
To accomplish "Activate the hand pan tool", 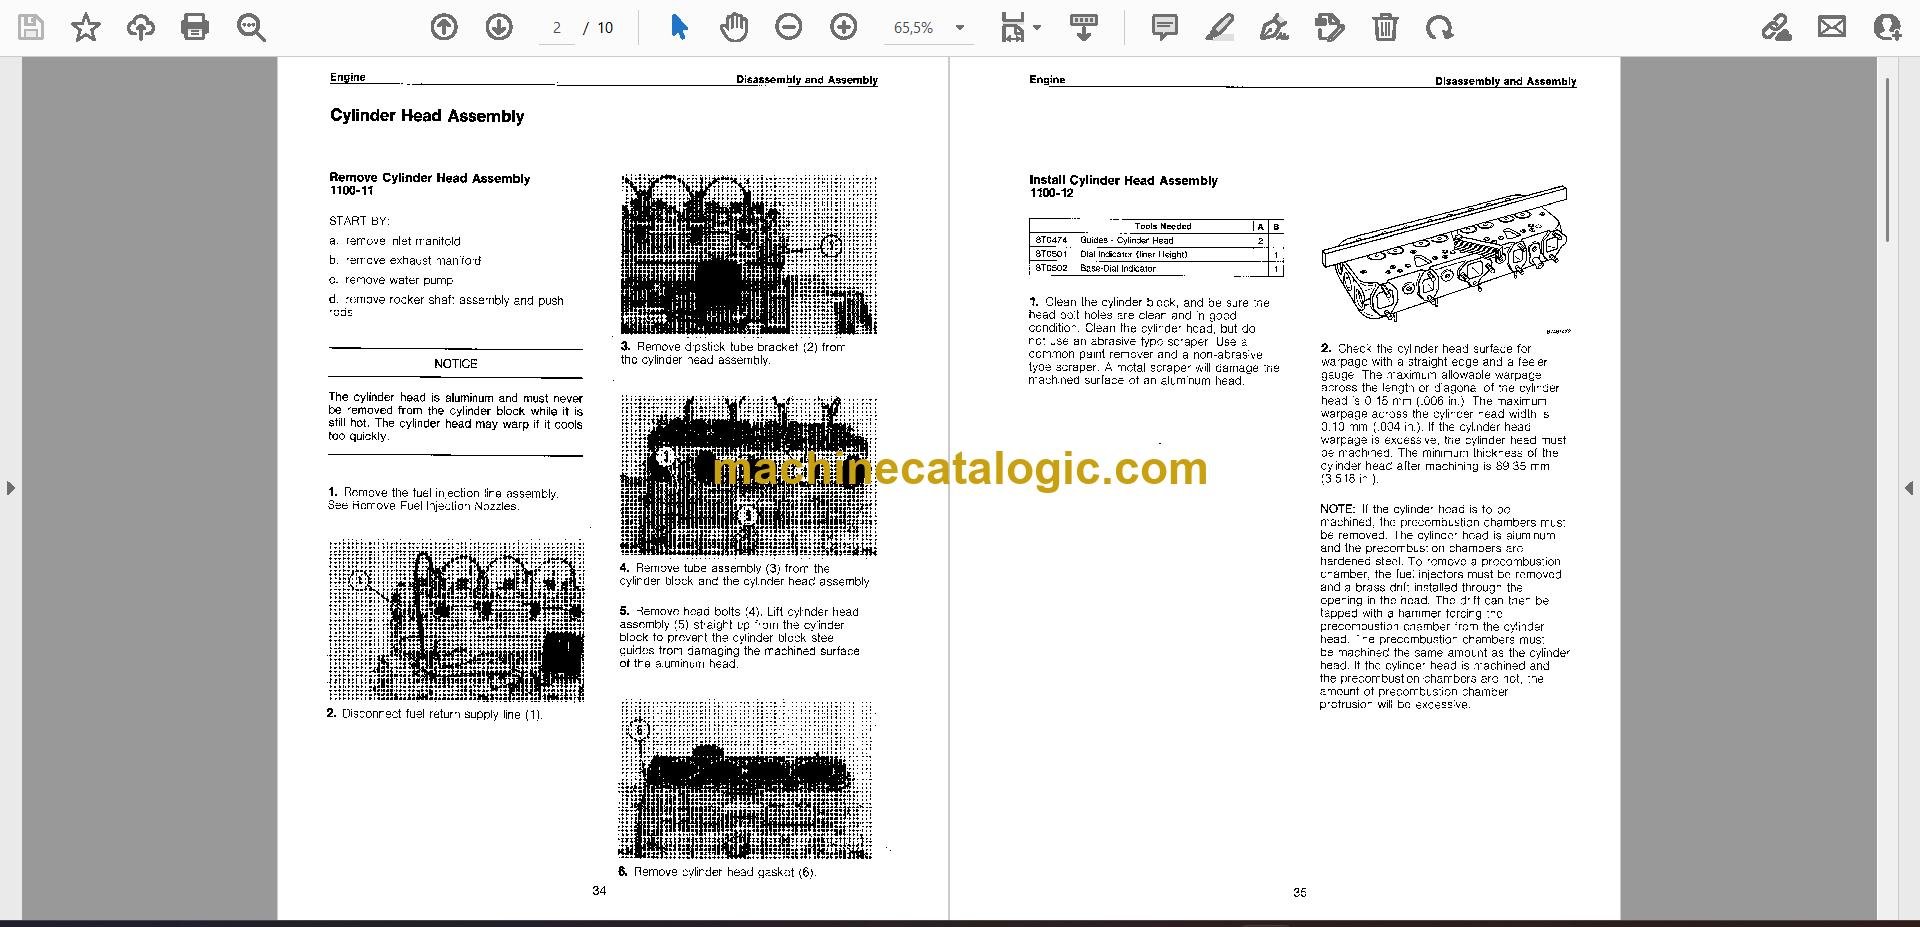I will point(734,27).
